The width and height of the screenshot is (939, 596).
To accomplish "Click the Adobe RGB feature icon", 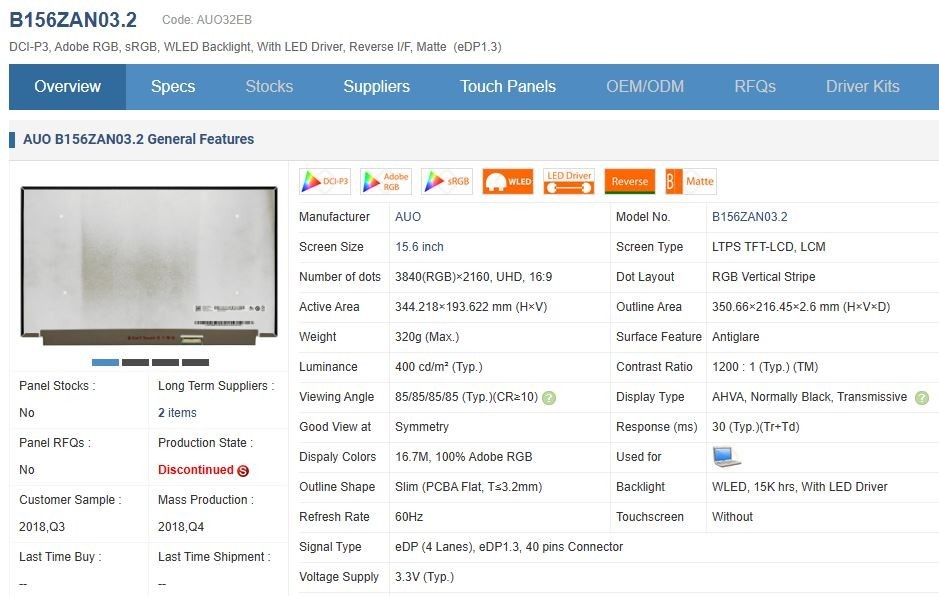I will [x=386, y=181].
